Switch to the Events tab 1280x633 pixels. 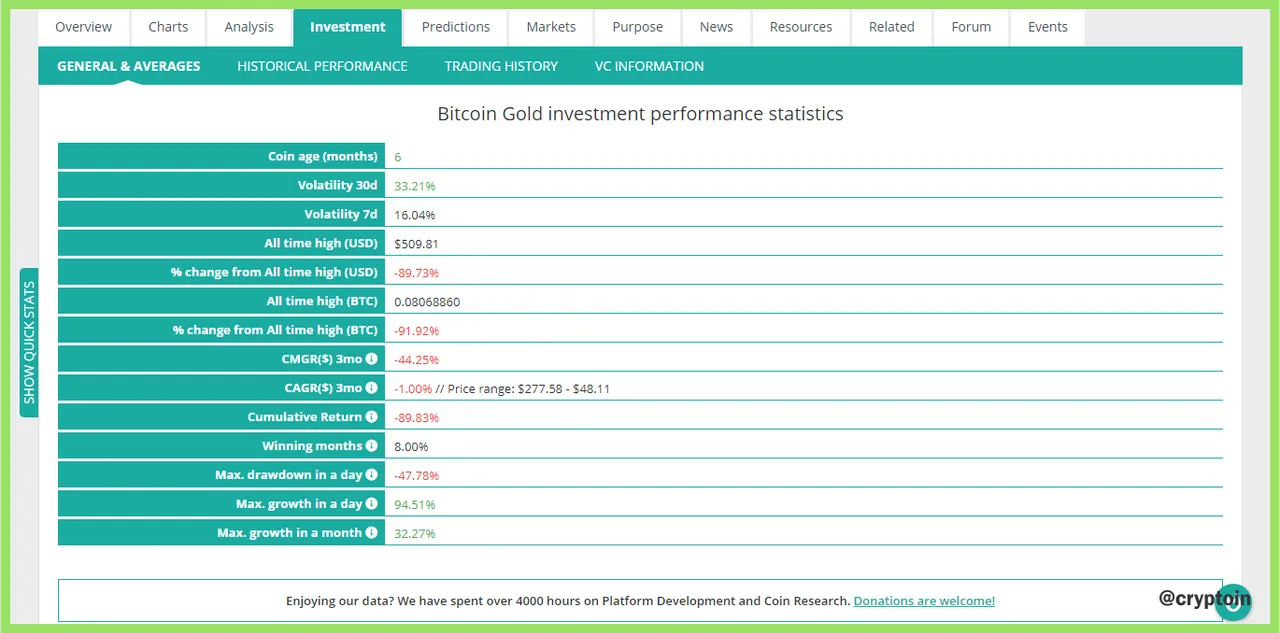click(x=1048, y=27)
